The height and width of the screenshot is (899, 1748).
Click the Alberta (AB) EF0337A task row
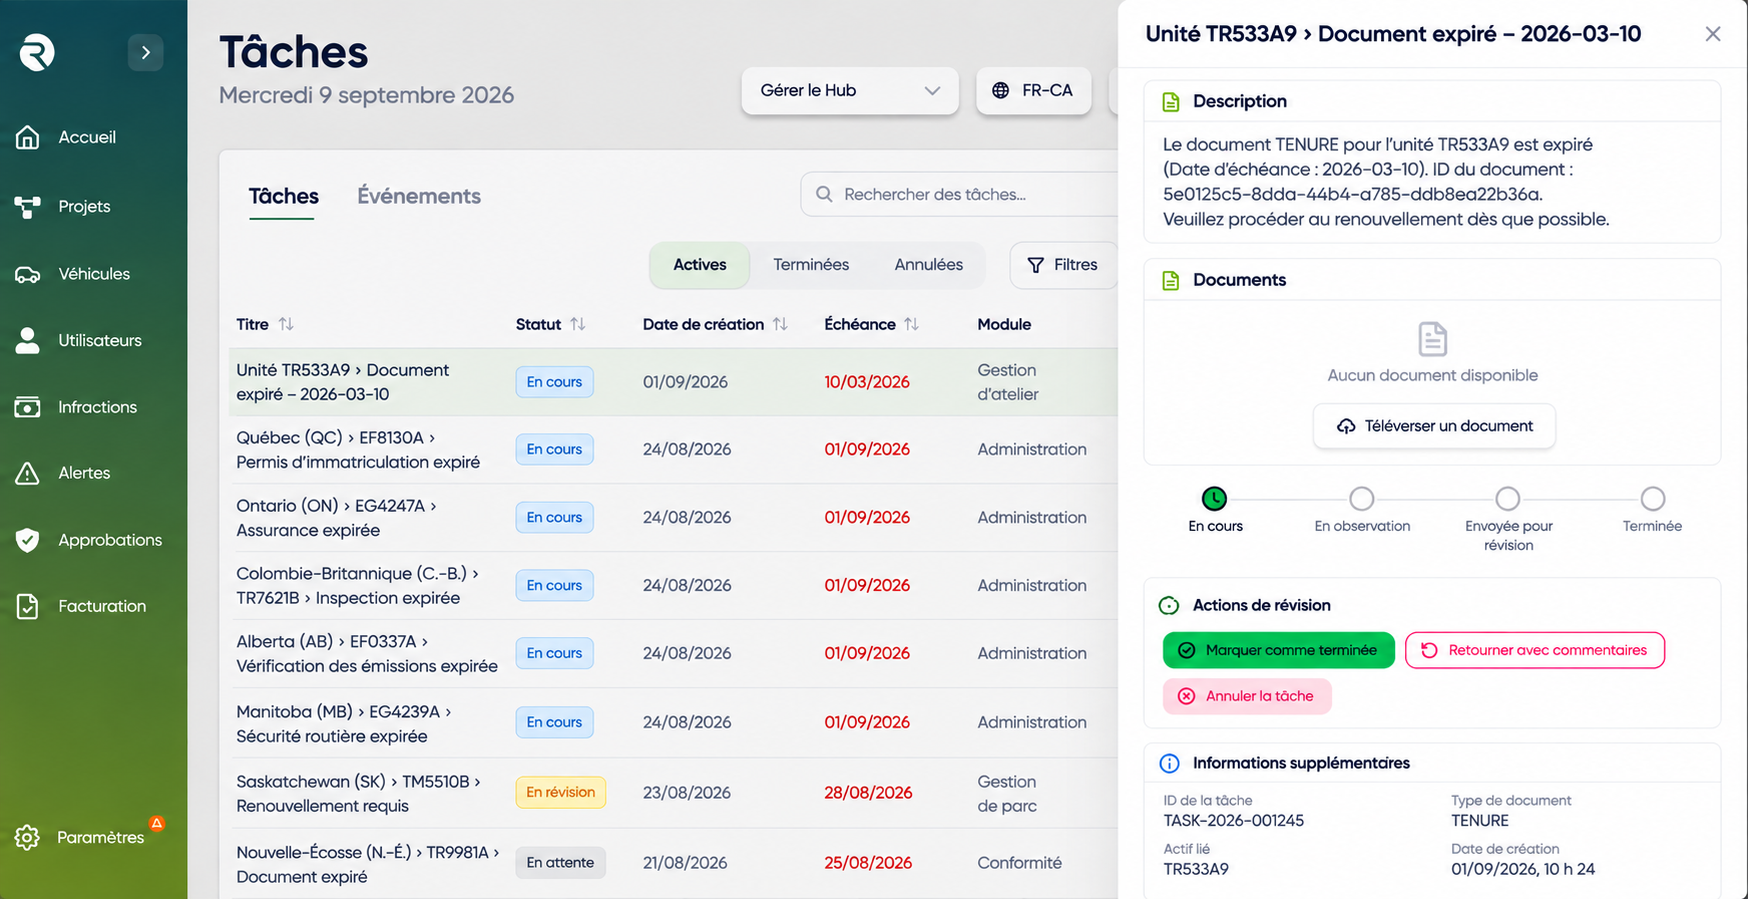click(673, 654)
